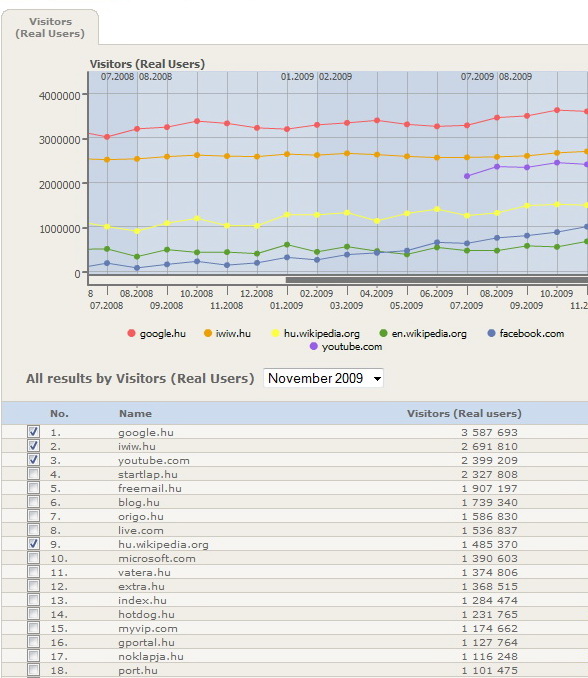Image resolution: width=588 pixels, height=678 pixels.
Task: Uncheck the hu.wikipedia.org checkbox
Action: (33, 544)
